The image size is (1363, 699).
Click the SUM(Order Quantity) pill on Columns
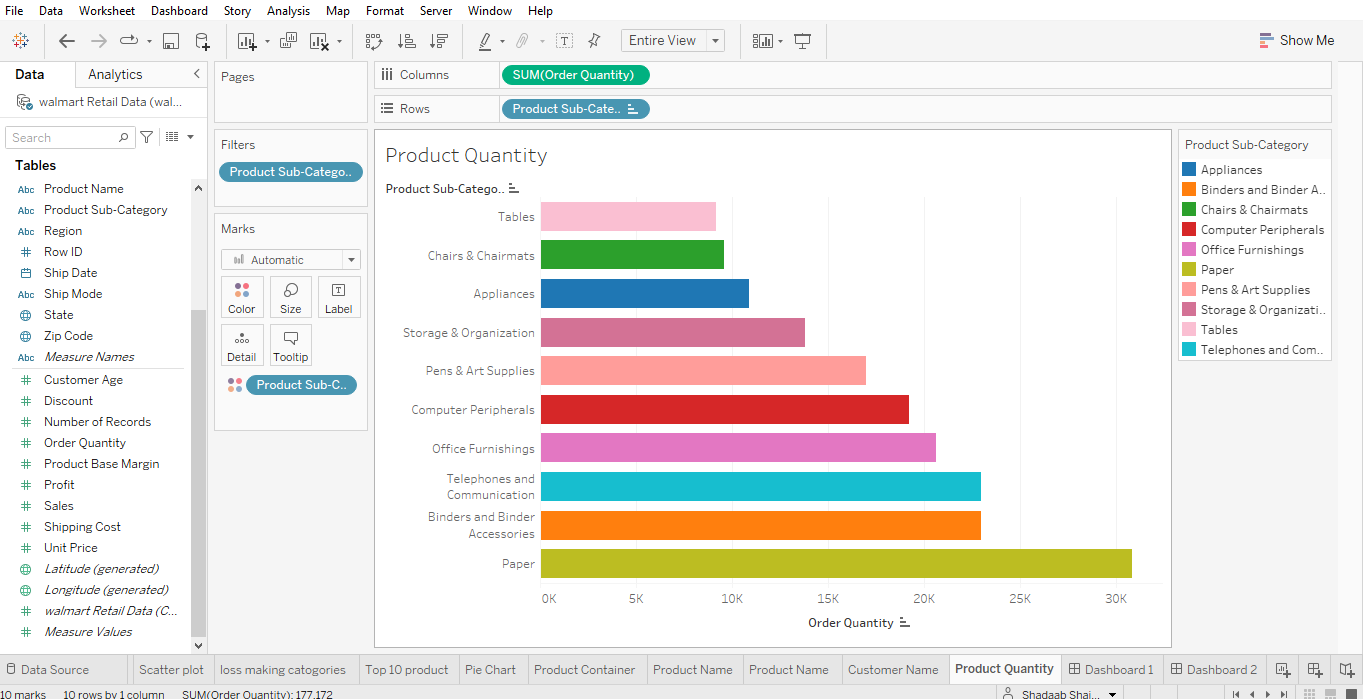coord(575,75)
